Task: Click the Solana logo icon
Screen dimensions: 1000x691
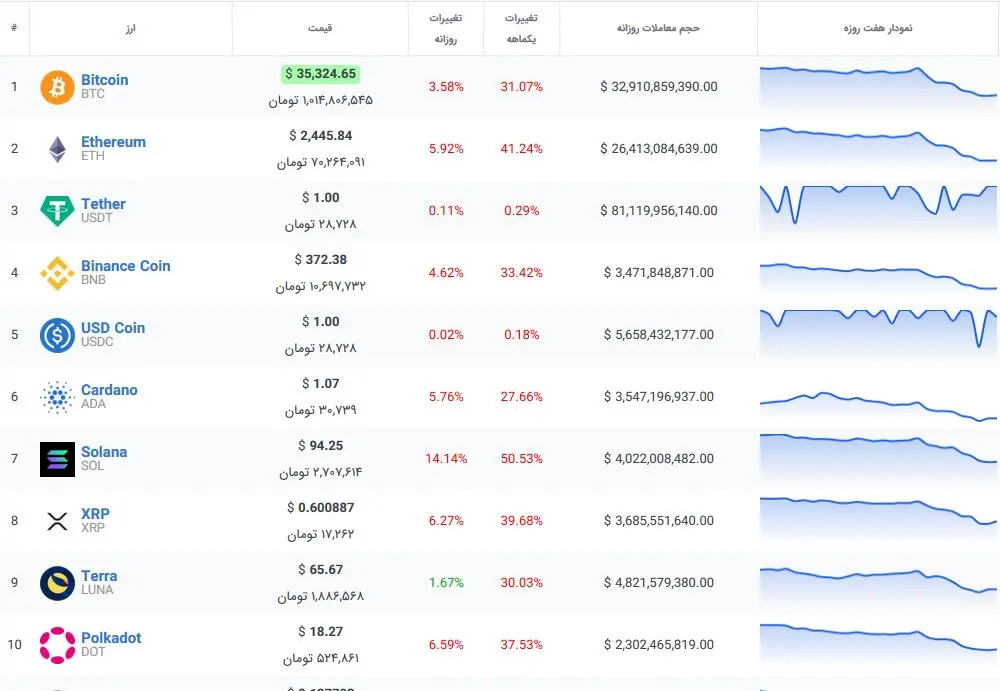Action: (57, 459)
